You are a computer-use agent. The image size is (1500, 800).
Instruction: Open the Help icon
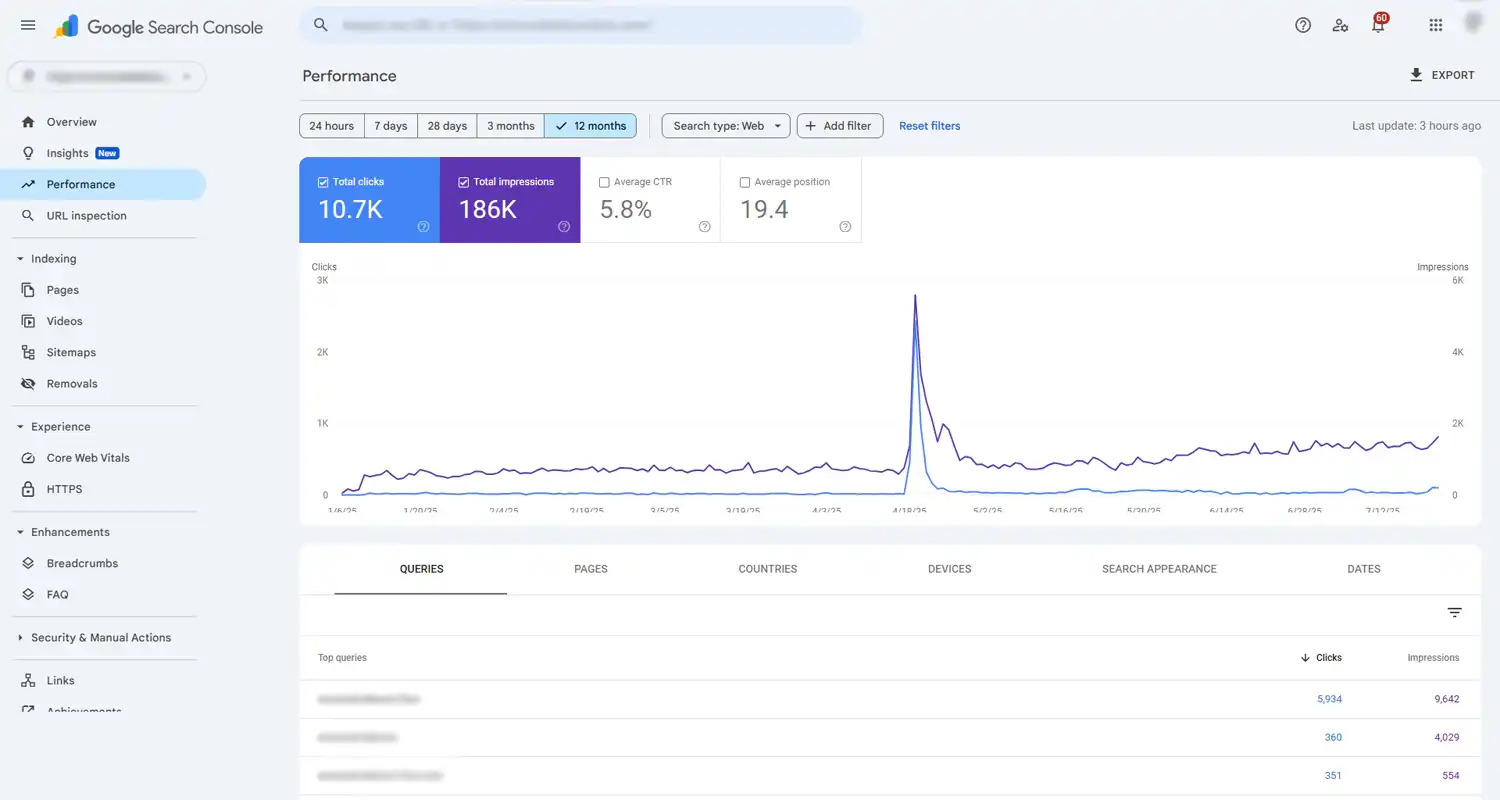(1303, 25)
